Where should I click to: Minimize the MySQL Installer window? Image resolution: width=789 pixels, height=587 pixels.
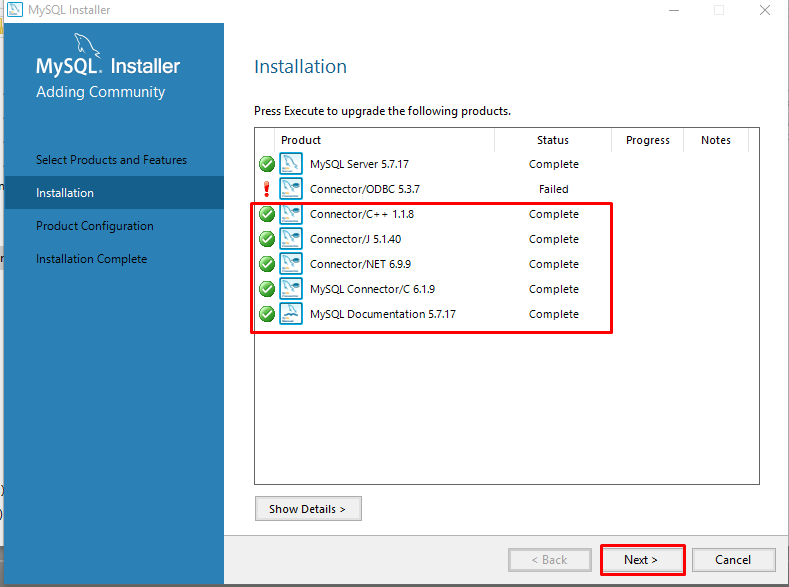[x=674, y=10]
